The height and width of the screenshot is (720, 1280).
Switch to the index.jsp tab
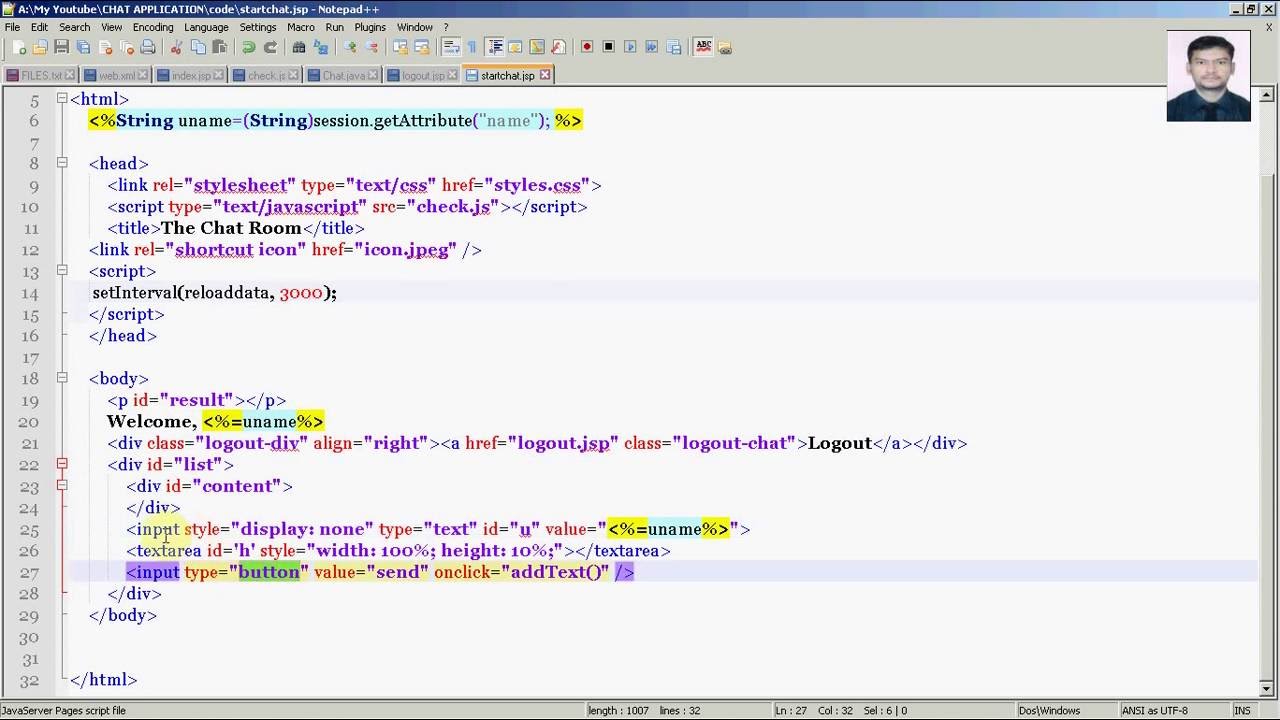(x=190, y=75)
